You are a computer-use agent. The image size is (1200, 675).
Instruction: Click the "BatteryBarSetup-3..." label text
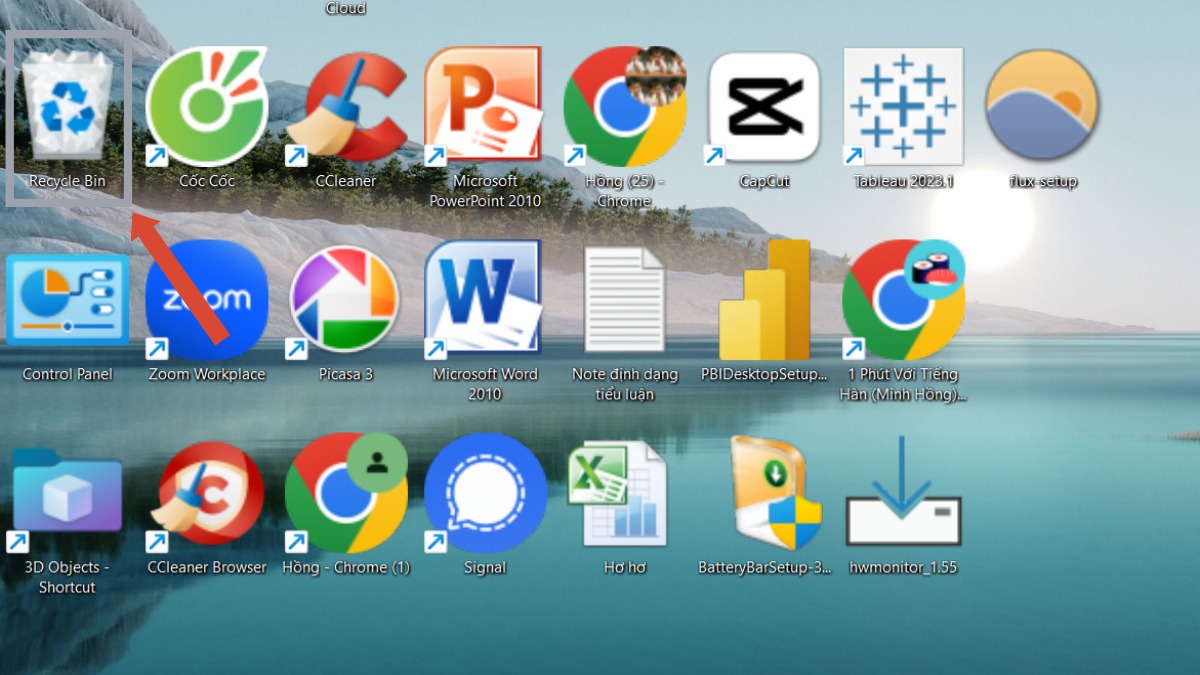764,567
